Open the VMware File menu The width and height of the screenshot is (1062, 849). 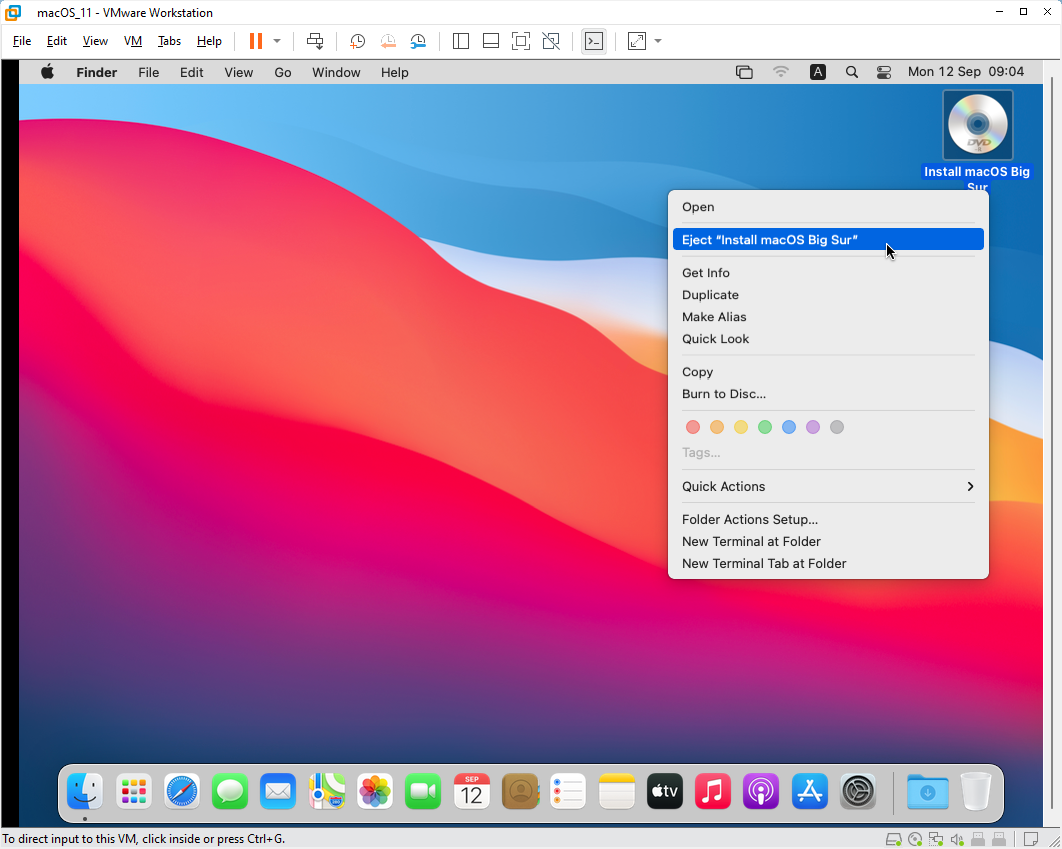coord(22,41)
